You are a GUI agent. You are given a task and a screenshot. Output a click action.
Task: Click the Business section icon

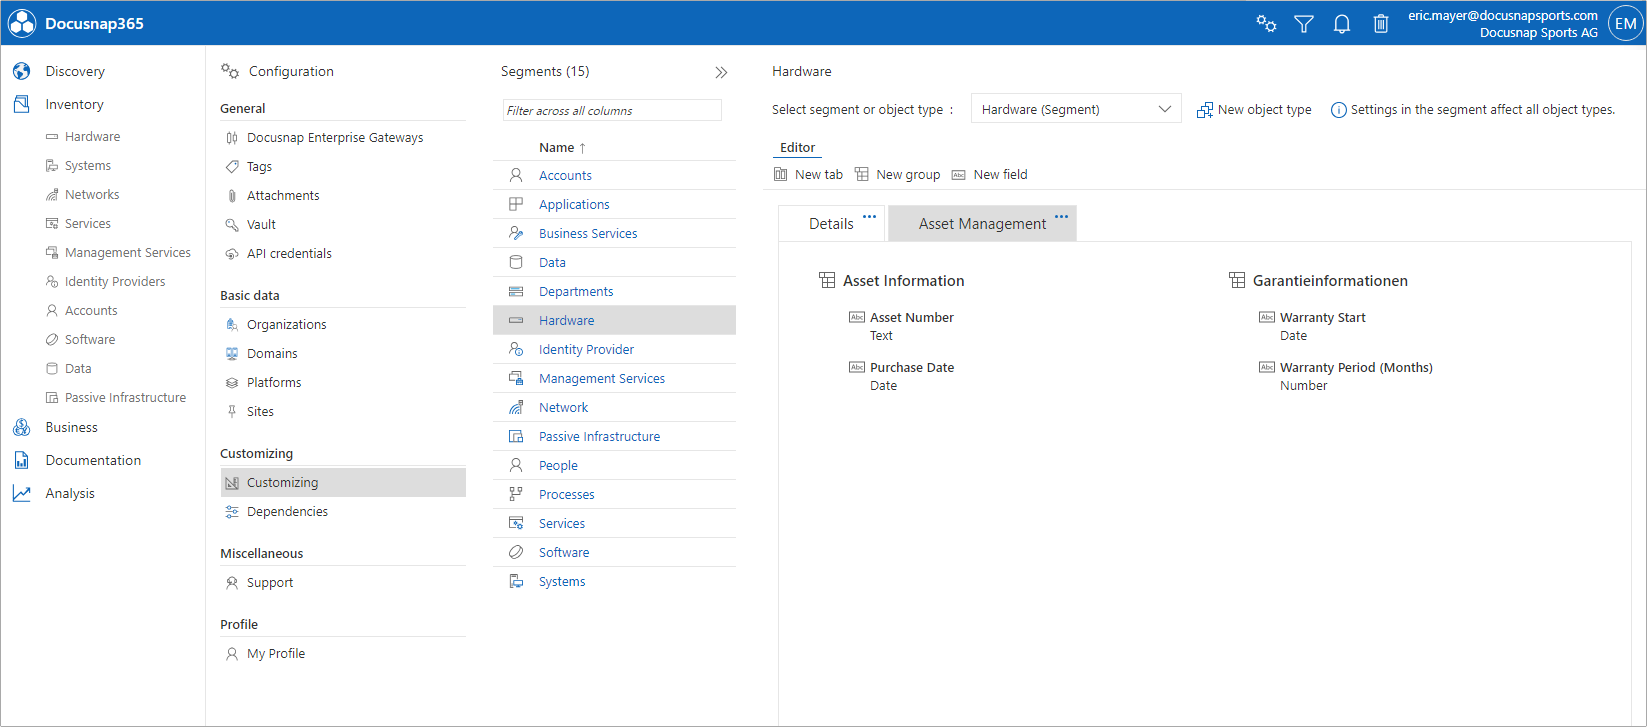coord(21,427)
